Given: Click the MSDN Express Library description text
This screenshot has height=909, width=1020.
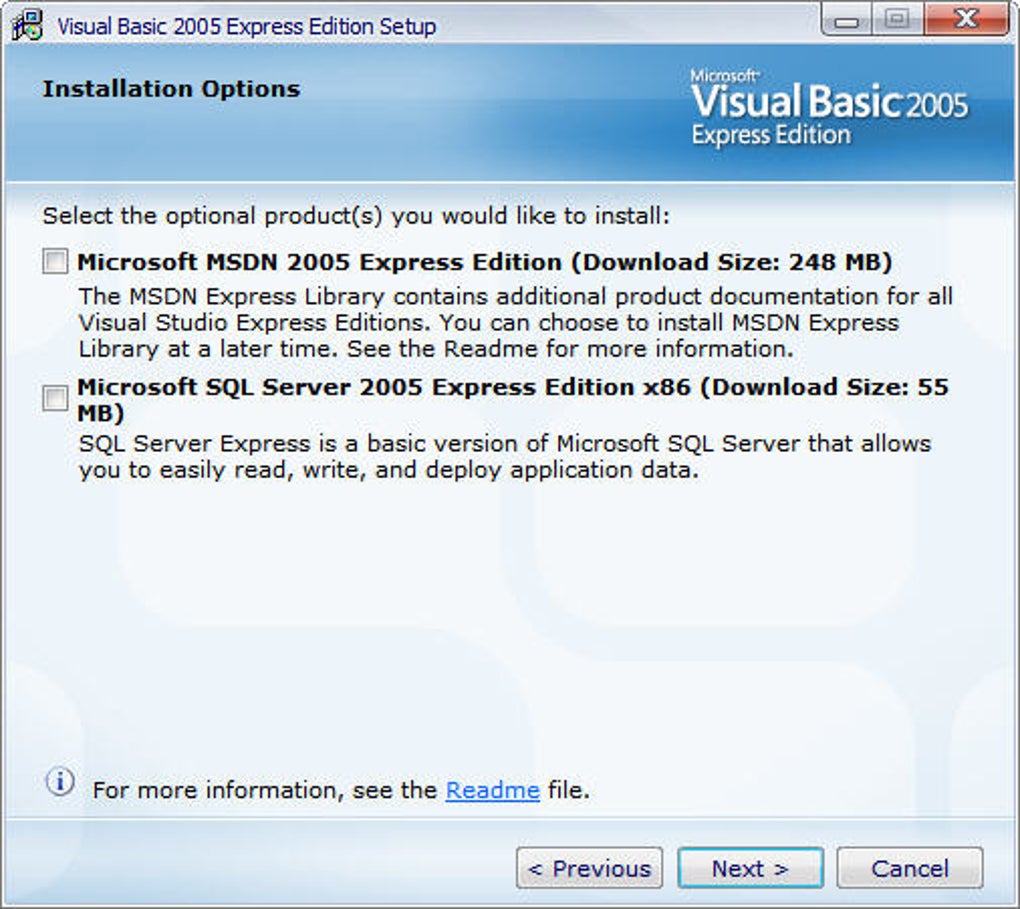Looking at the screenshot, I should pos(515,323).
